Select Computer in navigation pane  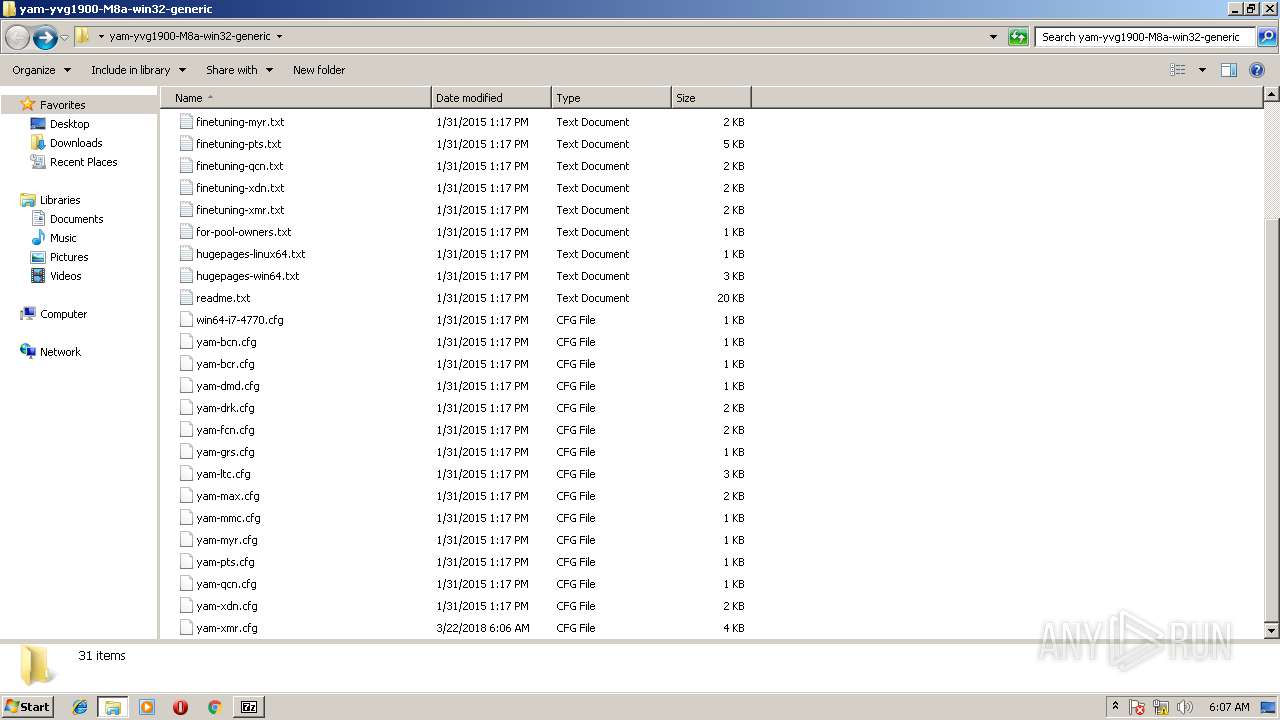click(x=63, y=314)
